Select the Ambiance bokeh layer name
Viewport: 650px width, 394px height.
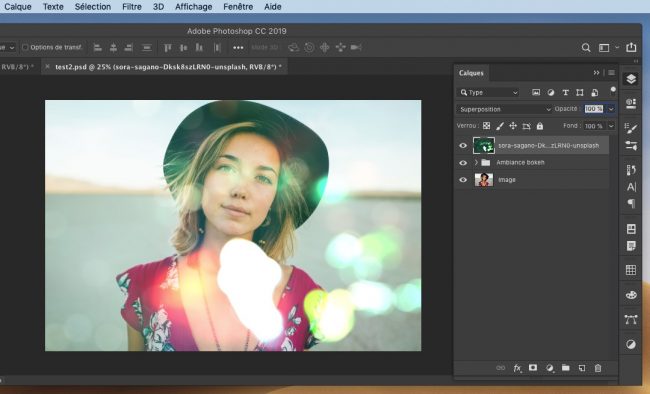(520, 162)
